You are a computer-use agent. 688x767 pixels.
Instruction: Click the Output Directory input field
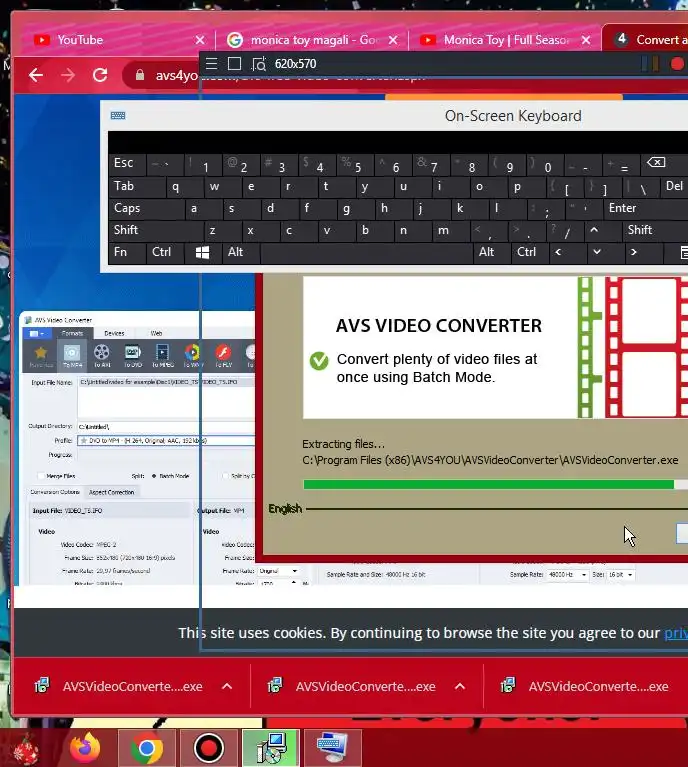click(165, 427)
